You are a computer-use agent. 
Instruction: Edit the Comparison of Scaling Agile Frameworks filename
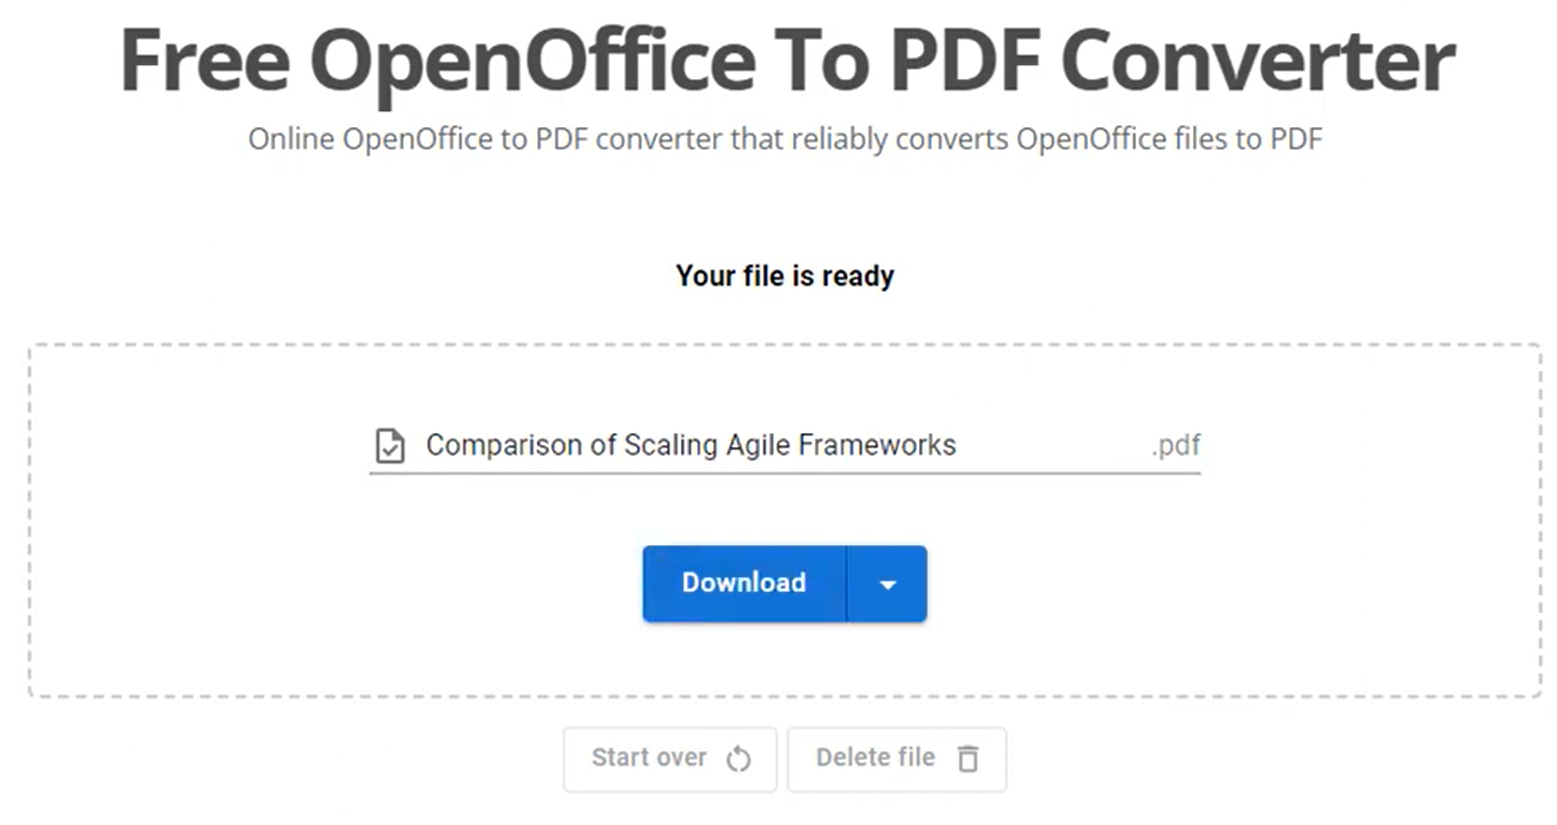click(x=690, y=445)
